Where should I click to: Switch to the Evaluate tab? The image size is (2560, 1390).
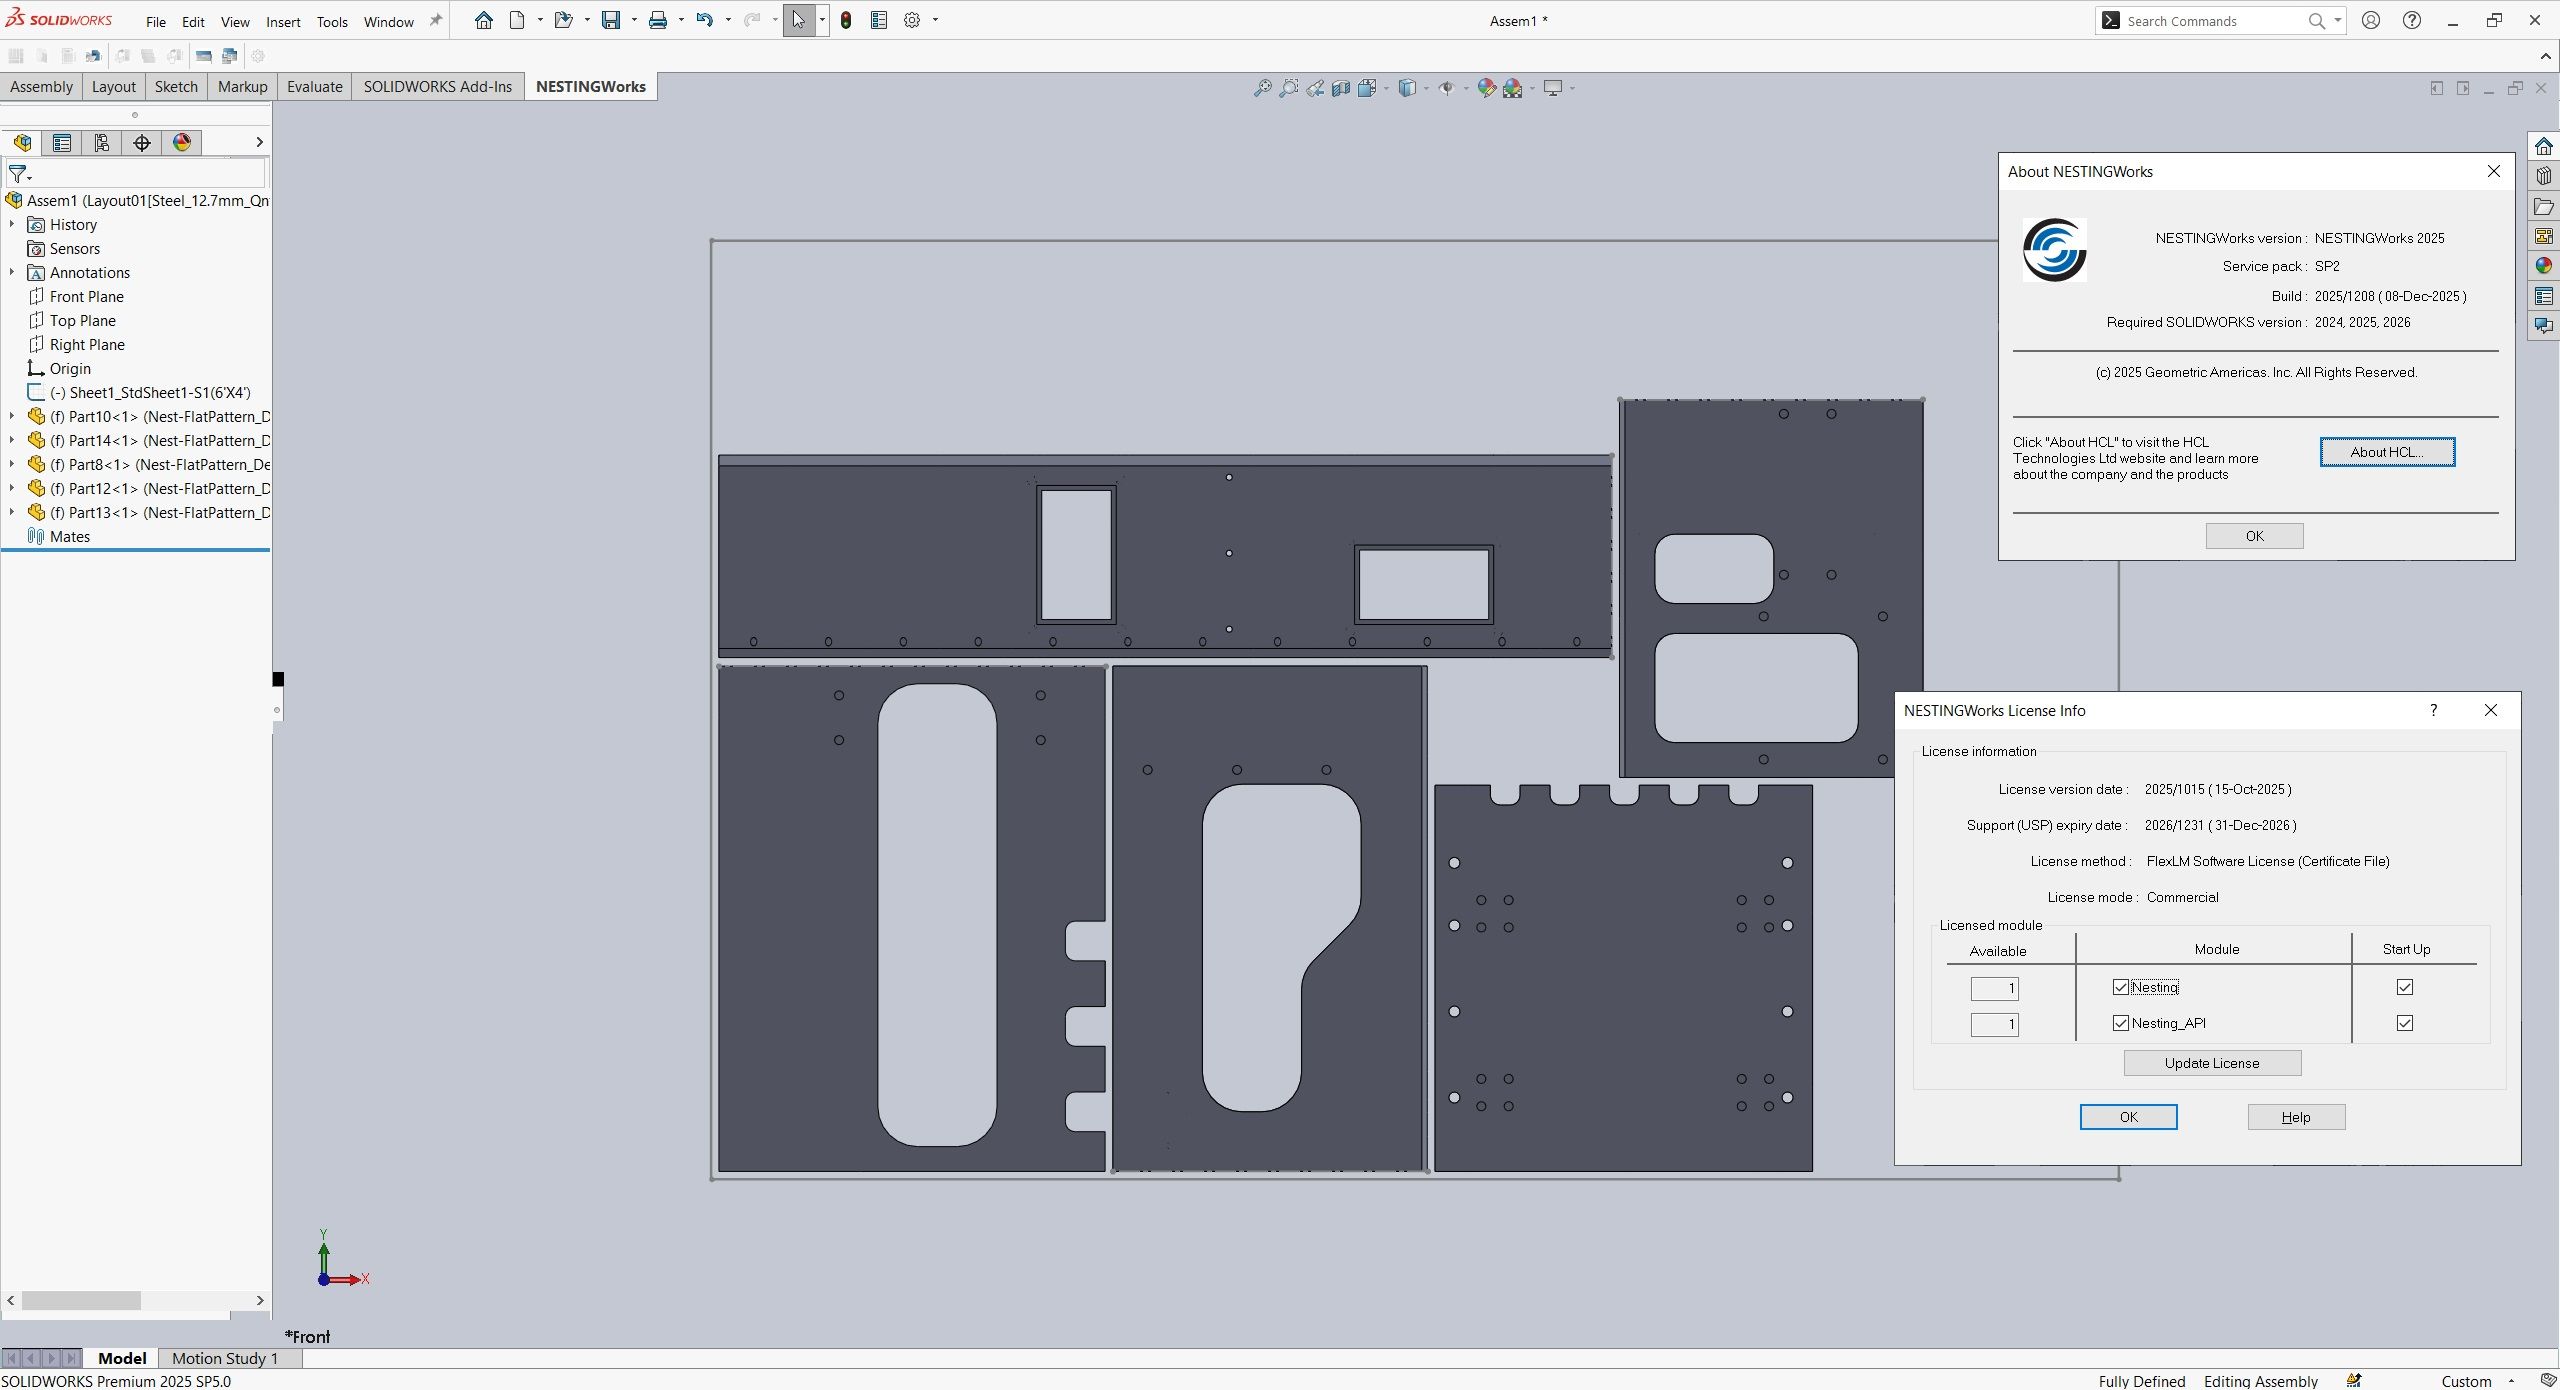pos(314,86)
